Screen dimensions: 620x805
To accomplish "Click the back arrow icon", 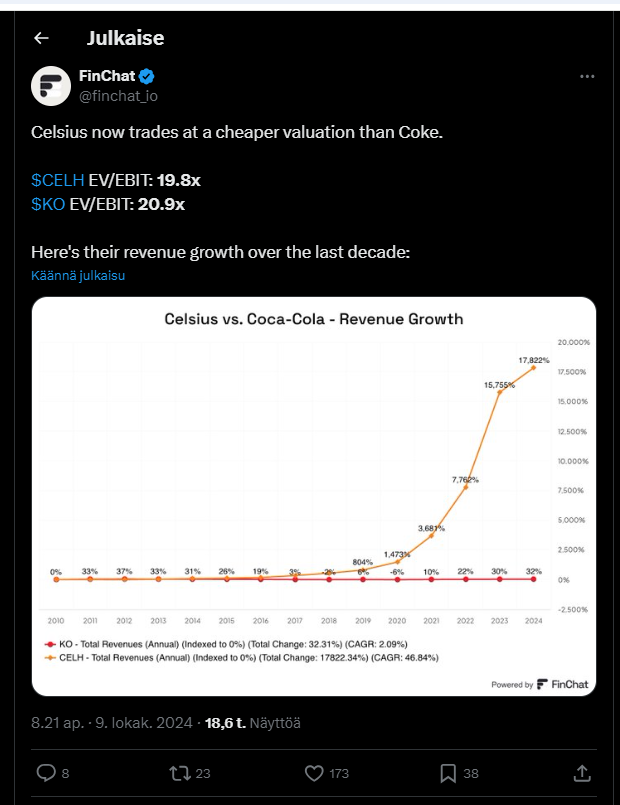I will click(41, 38).
